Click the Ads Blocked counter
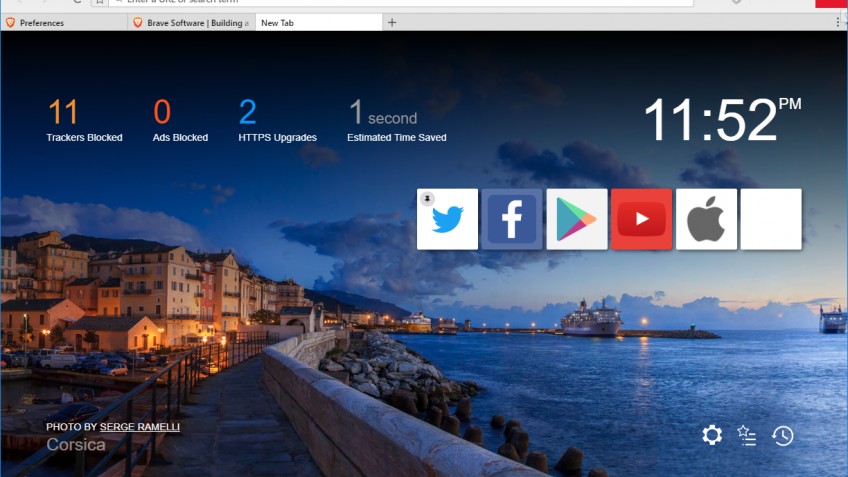This screenshot has height=477, width=848. click(180, 120)
